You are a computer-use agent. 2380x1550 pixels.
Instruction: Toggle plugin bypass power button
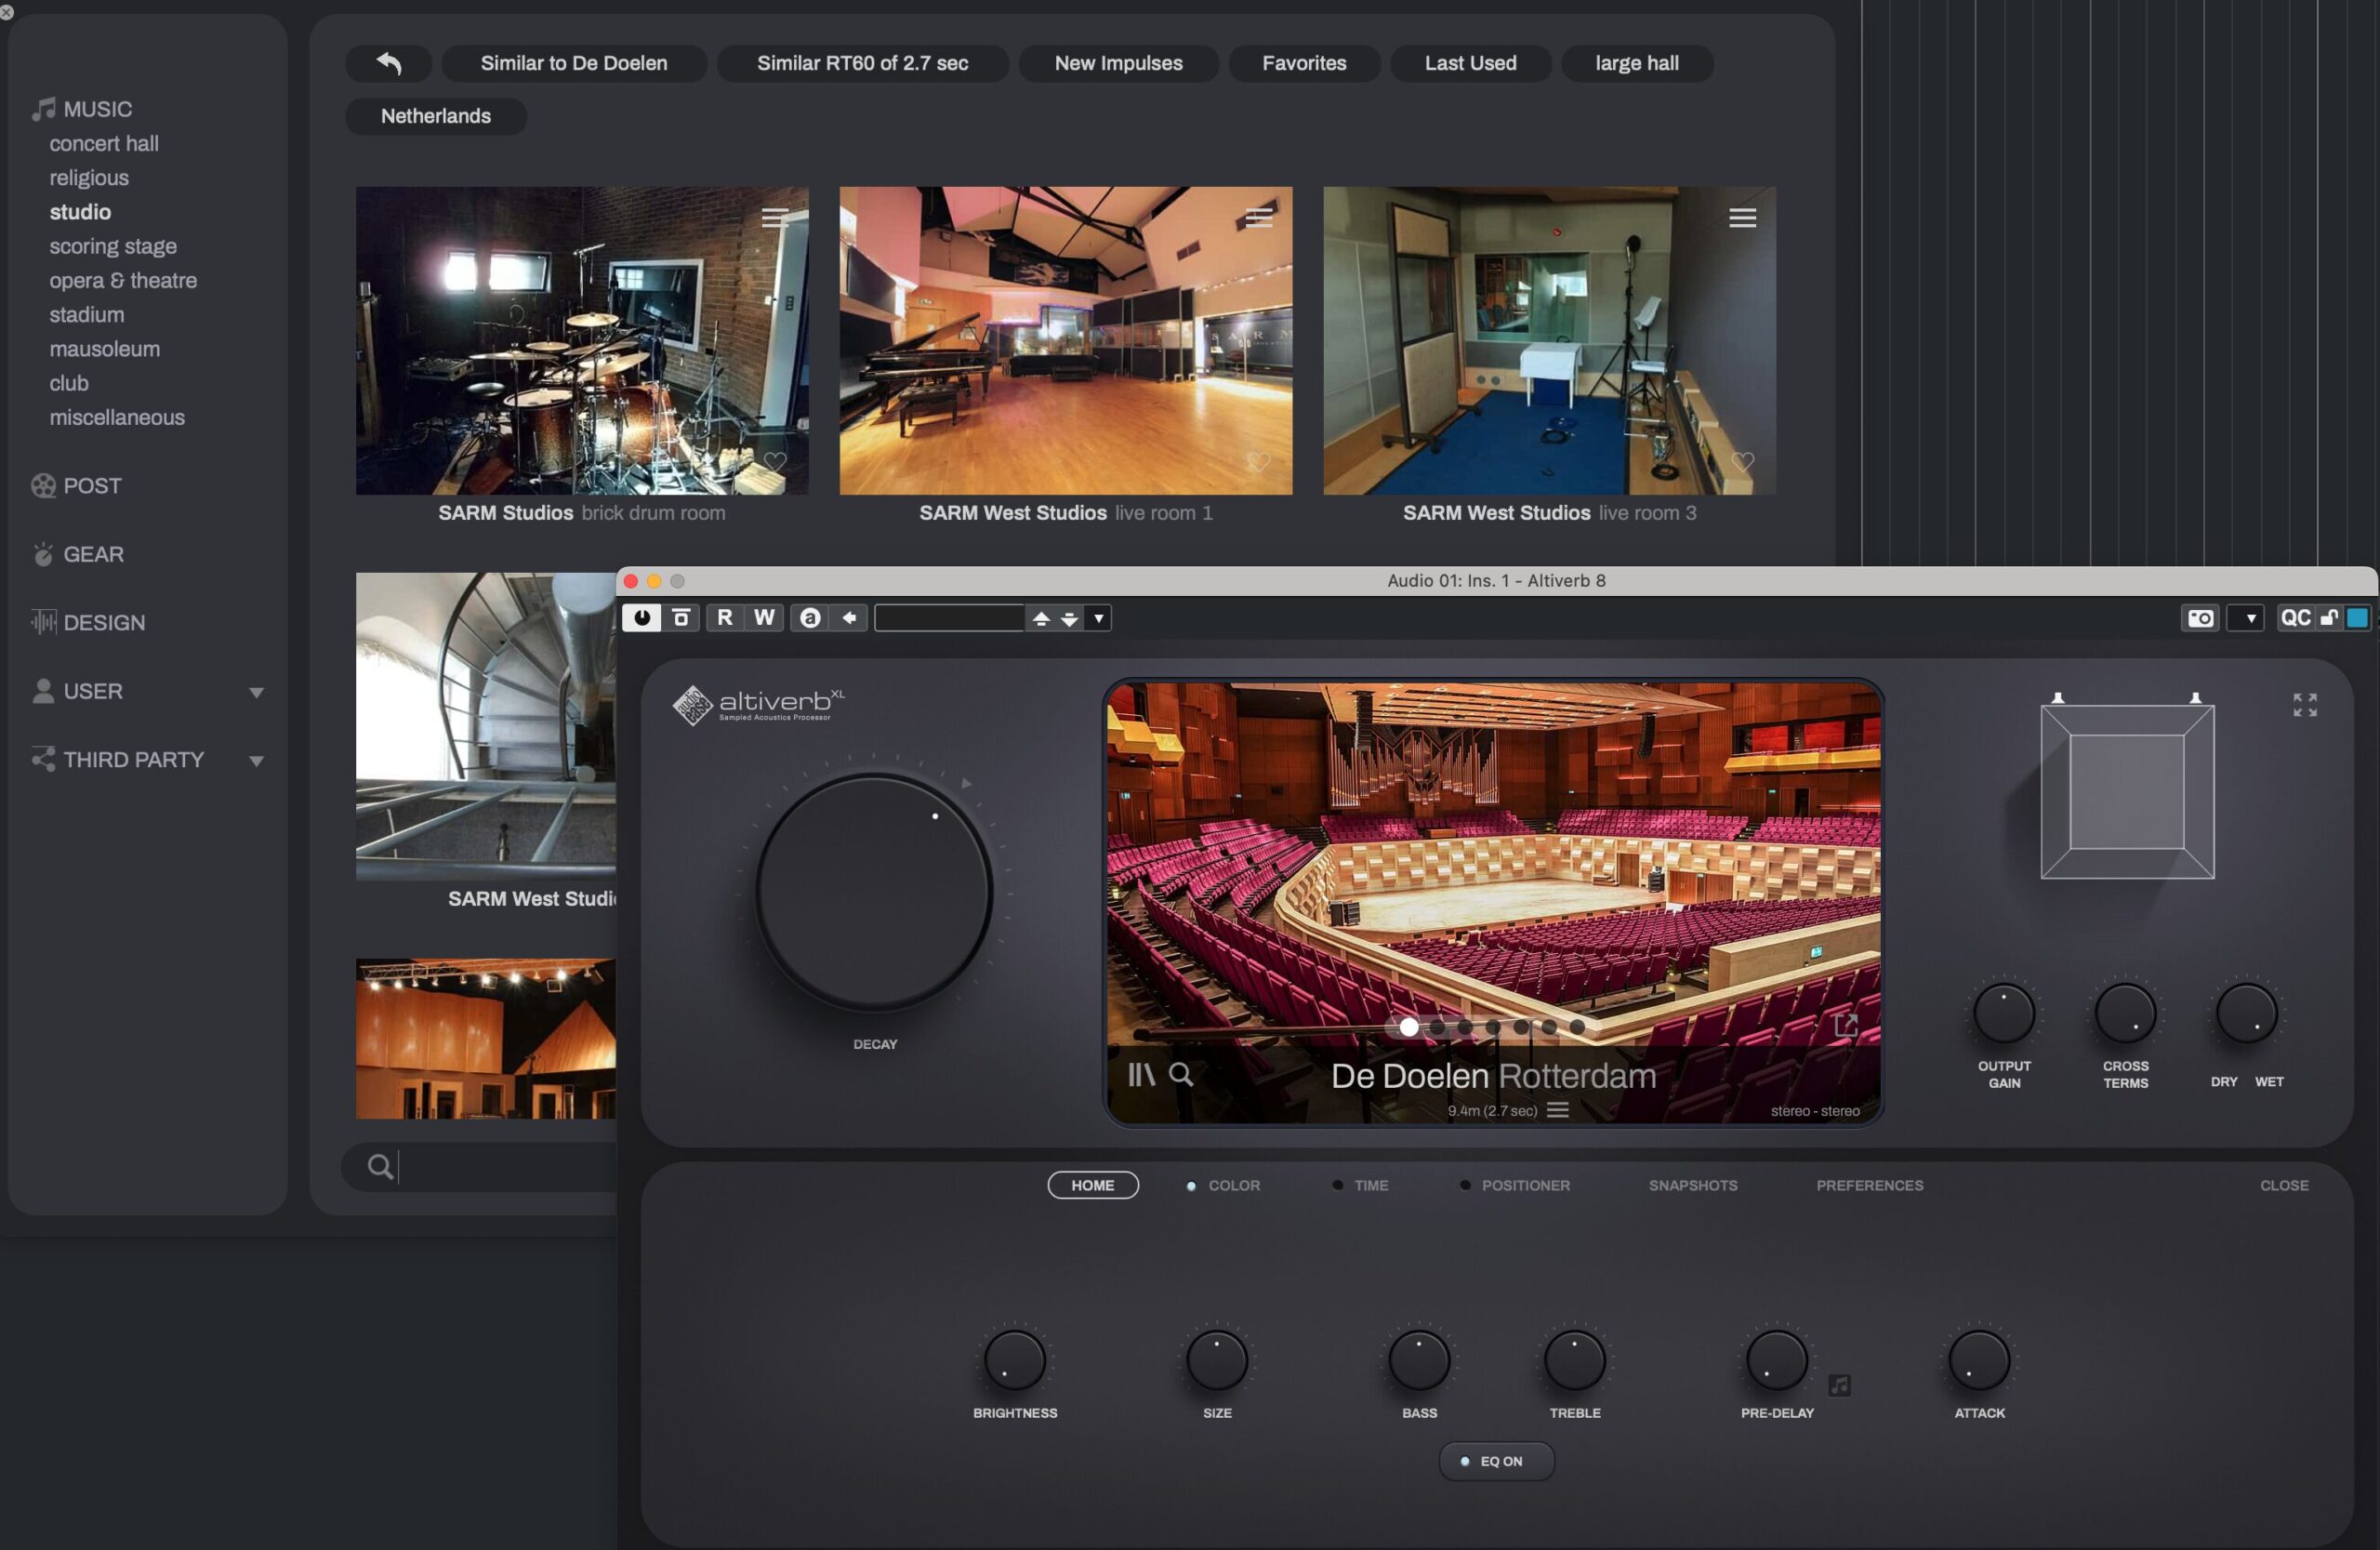pyautogui.click(x=641, y=618)
